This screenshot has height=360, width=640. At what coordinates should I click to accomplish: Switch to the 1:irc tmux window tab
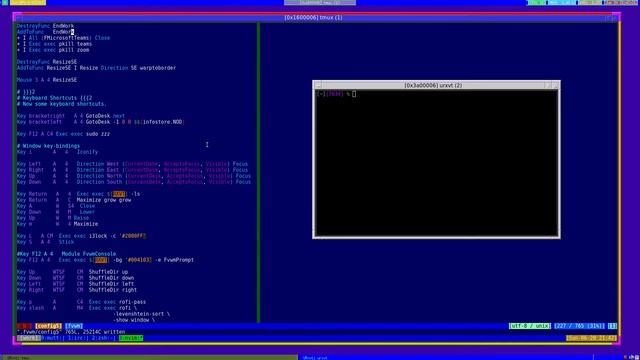click(x=77, y=338)
